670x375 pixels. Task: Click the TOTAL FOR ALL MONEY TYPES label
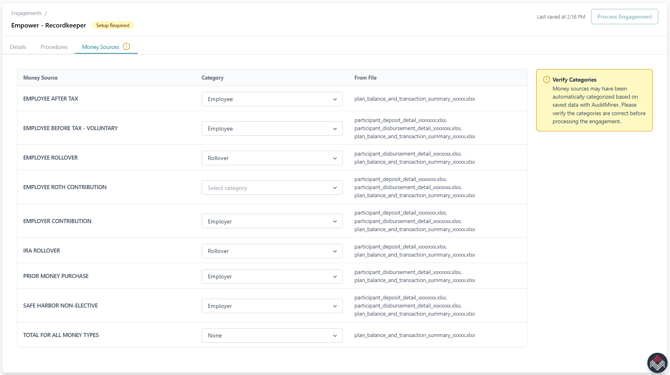click(x=61, y=335)
